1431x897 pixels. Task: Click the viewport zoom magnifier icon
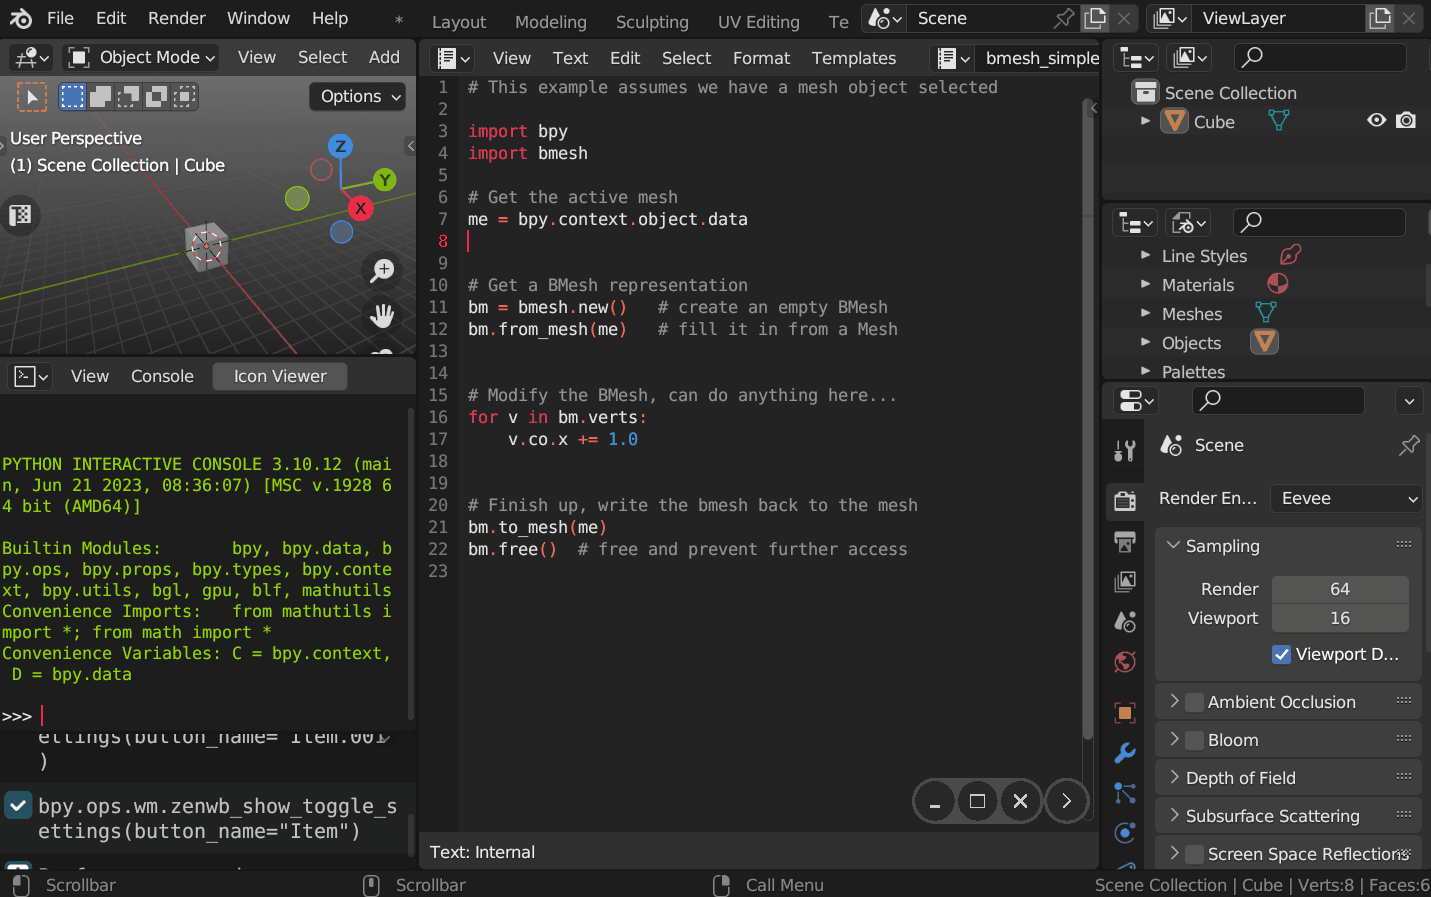[x=382, y=271]
